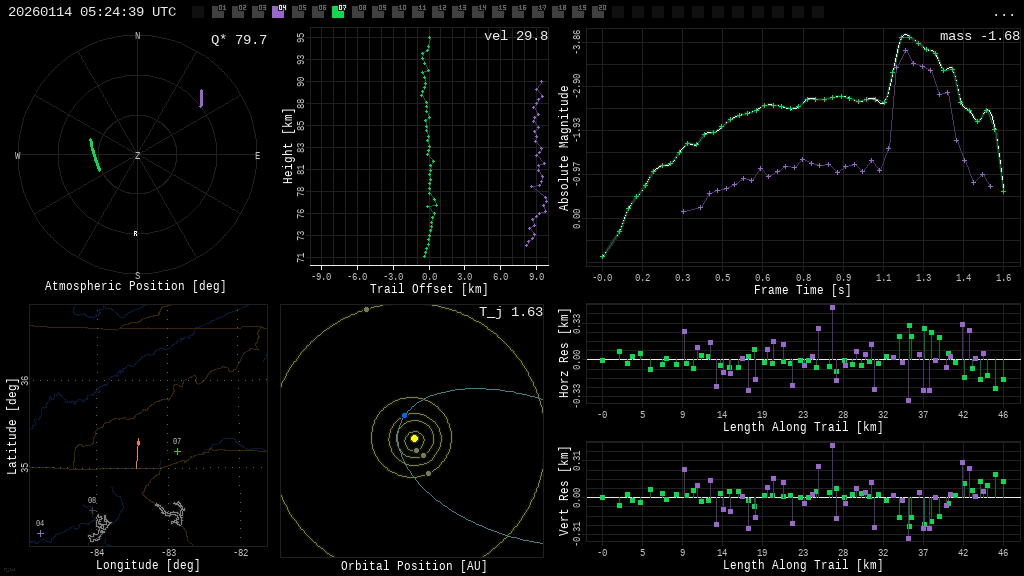Image resolution: width=1024 pixels, height=576 pixels.
Task: Click the 'mass -1.68' readout
Action: (979, 36)
